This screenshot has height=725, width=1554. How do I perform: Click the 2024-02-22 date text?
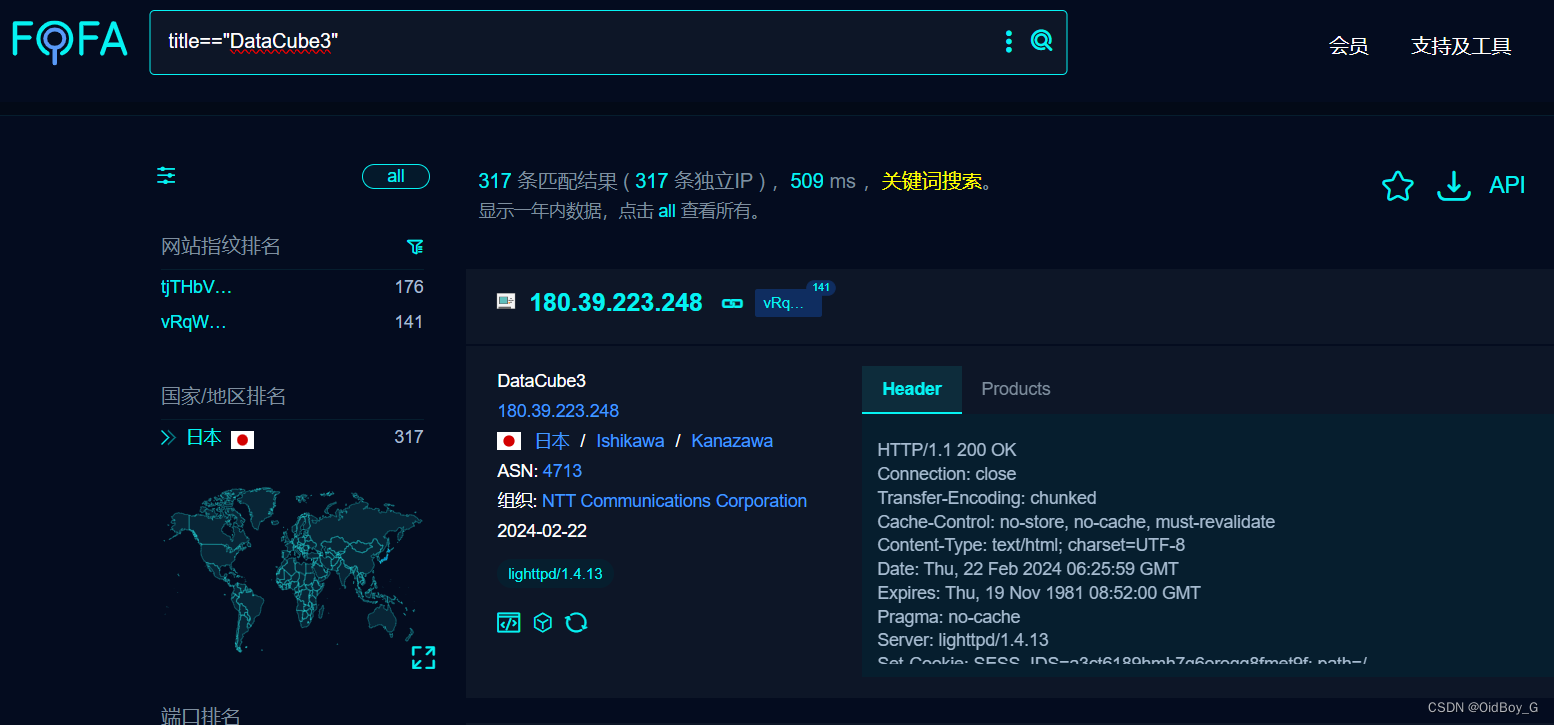coord(542,531)
